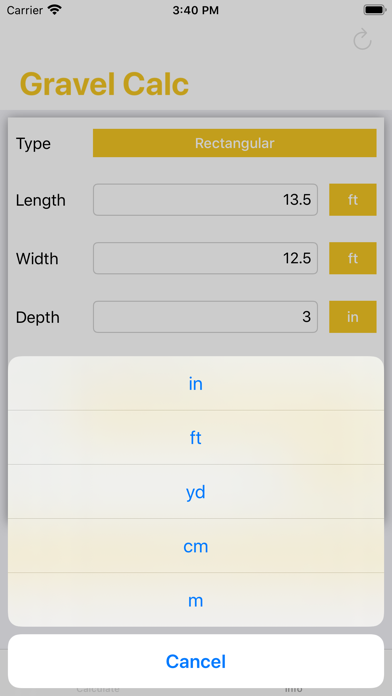Select cm from the unit list
The height and width of the screenshot is (696, 392).
[196, 546]
